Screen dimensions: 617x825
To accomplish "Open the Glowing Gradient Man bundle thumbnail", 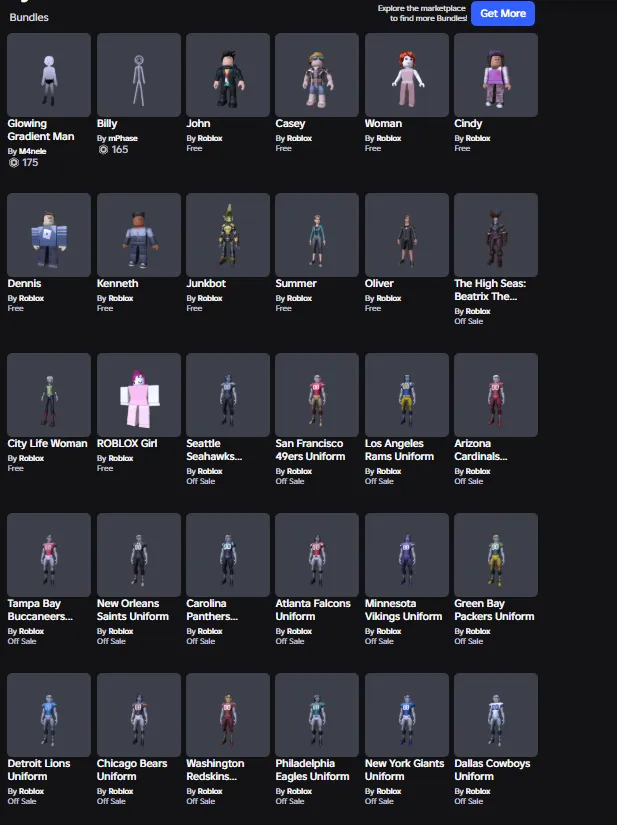I will click(49, 75).
